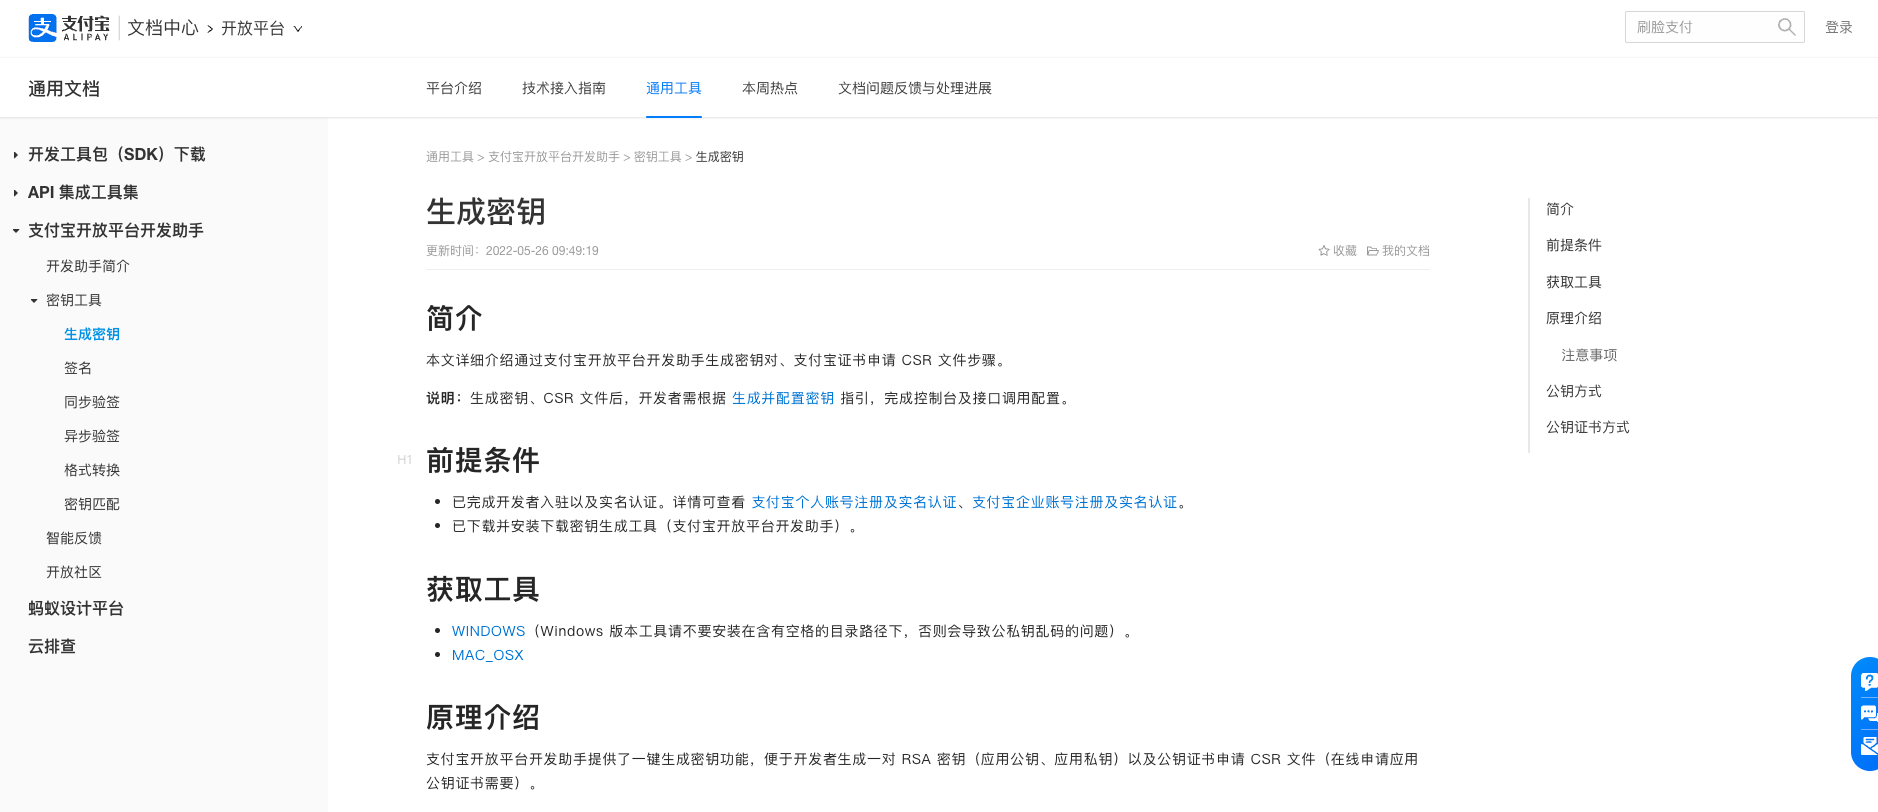Viewport: 1878px width, 812px height.
Task: Open the 生成并配置密钥 link
Action: pyautogui.click(x=783, y=398)
